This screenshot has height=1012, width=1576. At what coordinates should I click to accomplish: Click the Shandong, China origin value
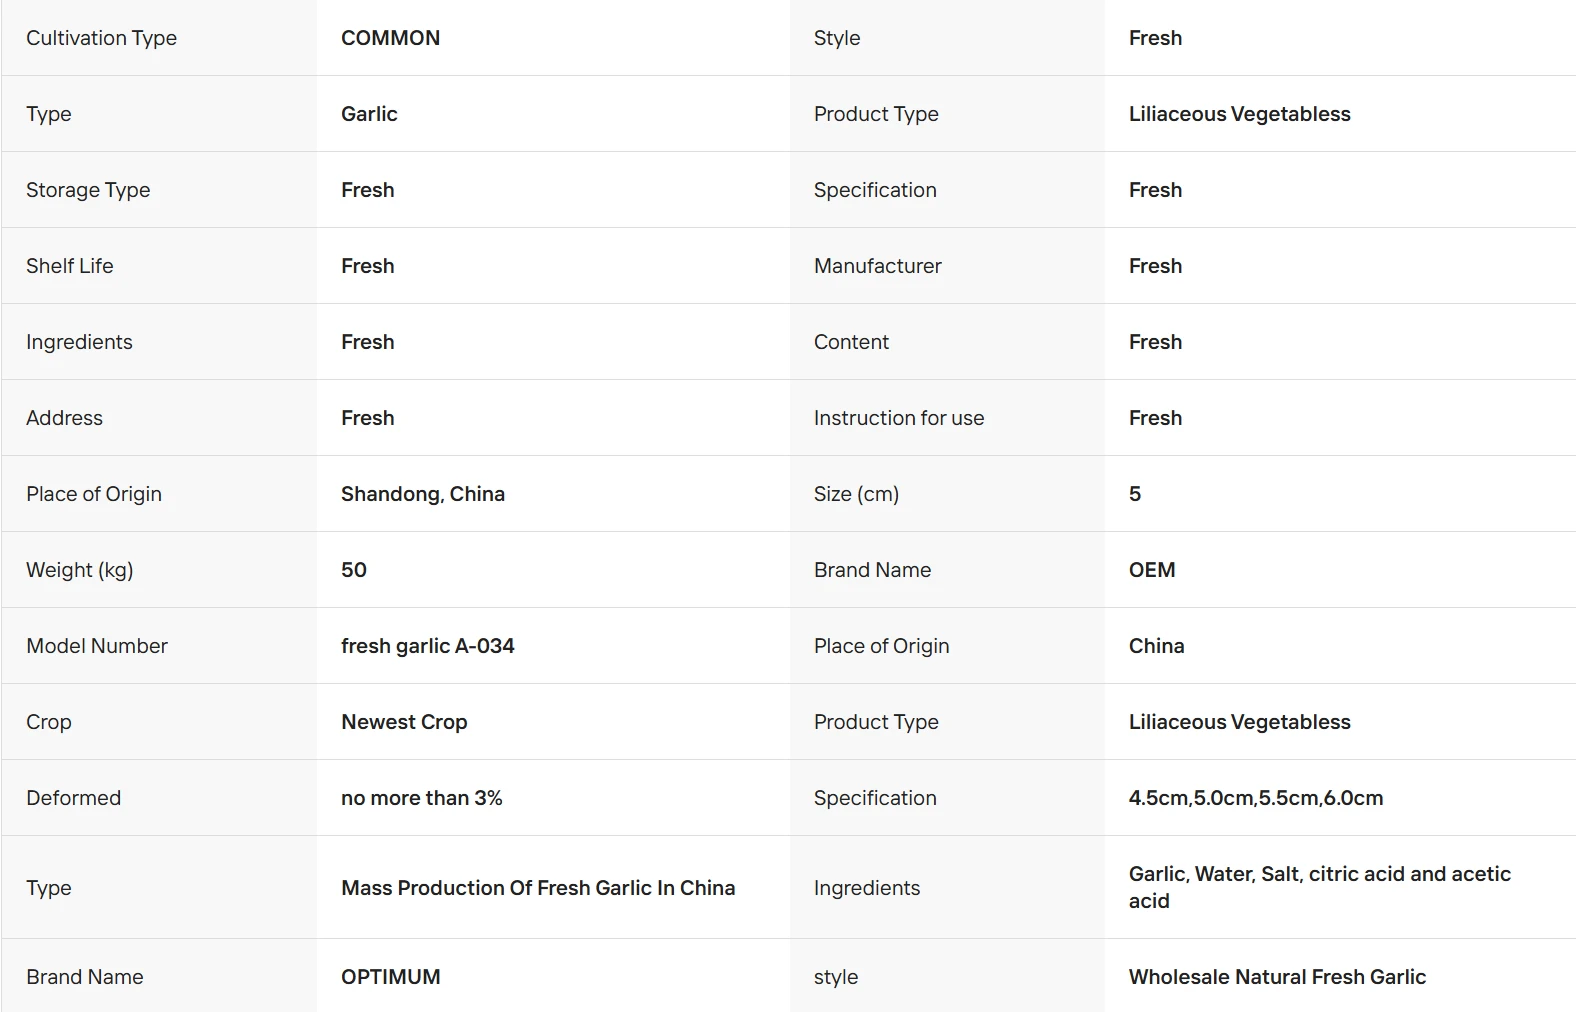[x=423, y=494]
